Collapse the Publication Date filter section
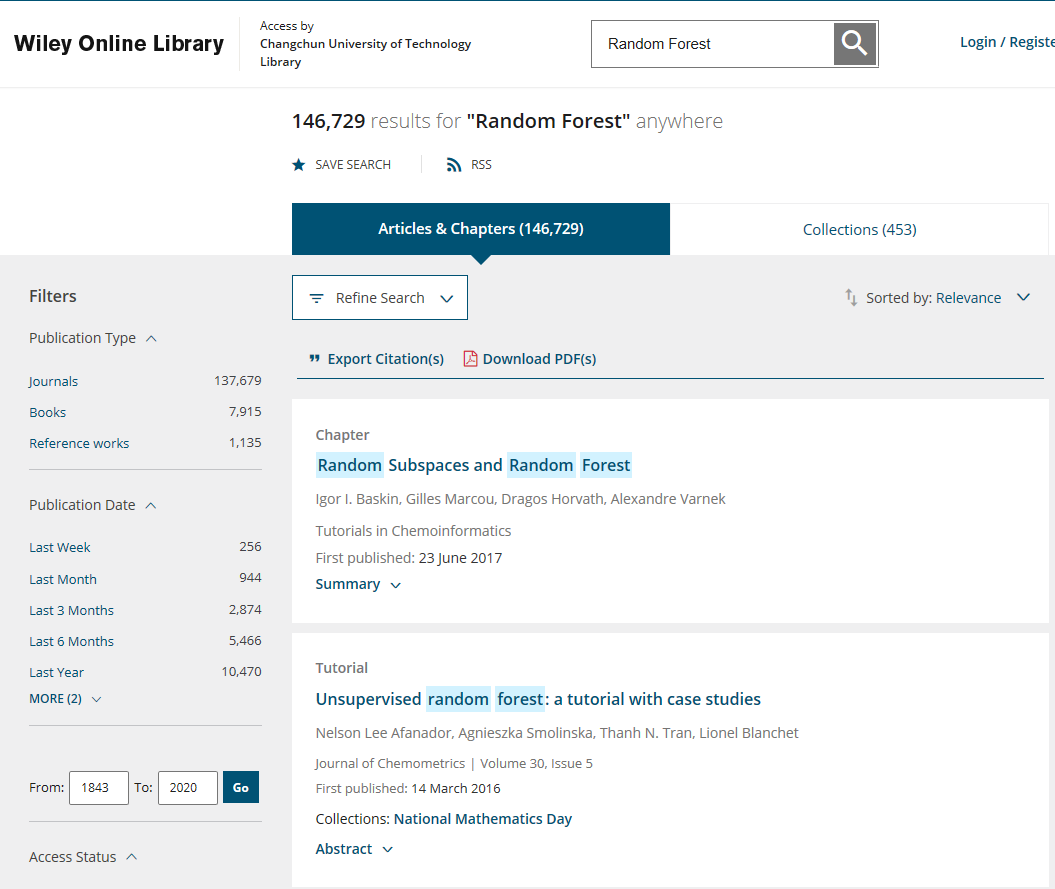This screenshot has height=889, width=1055. 151,505
